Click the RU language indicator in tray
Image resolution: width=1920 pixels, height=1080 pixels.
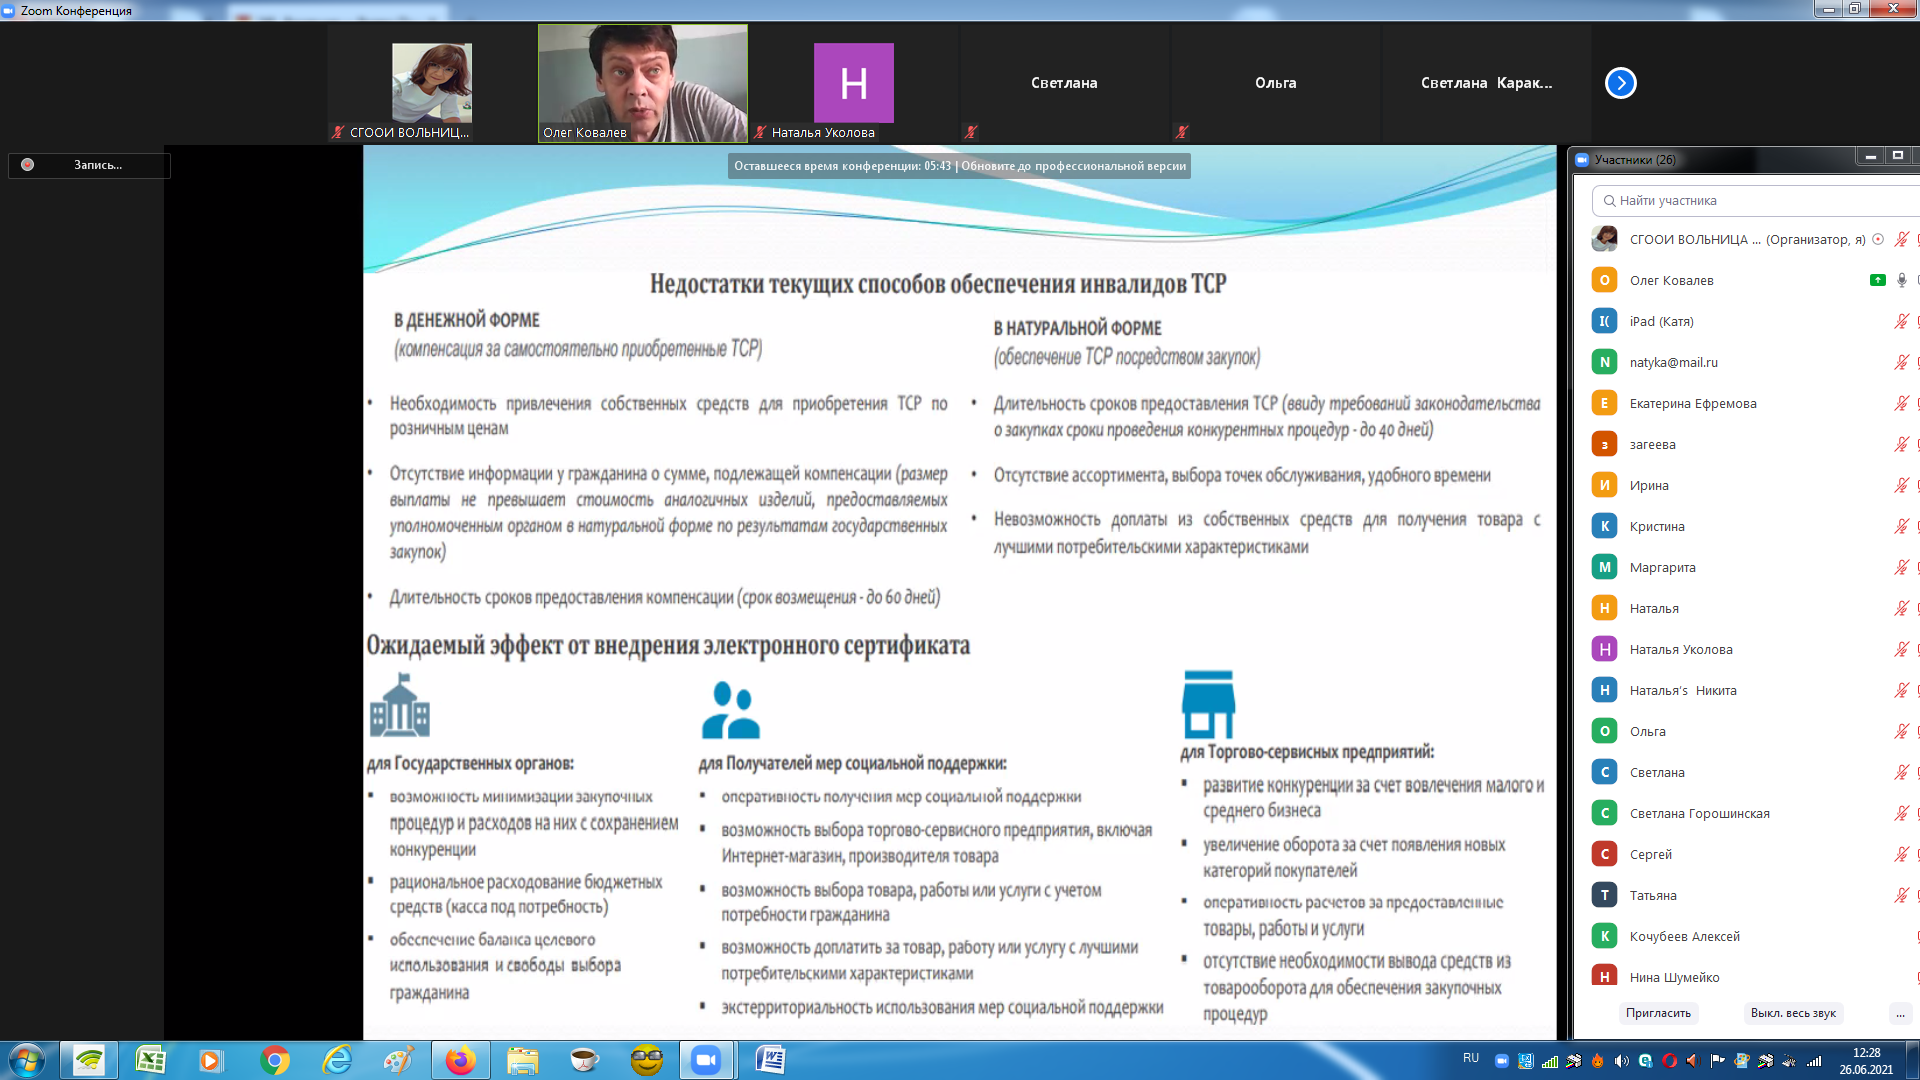[1470, 1058]
